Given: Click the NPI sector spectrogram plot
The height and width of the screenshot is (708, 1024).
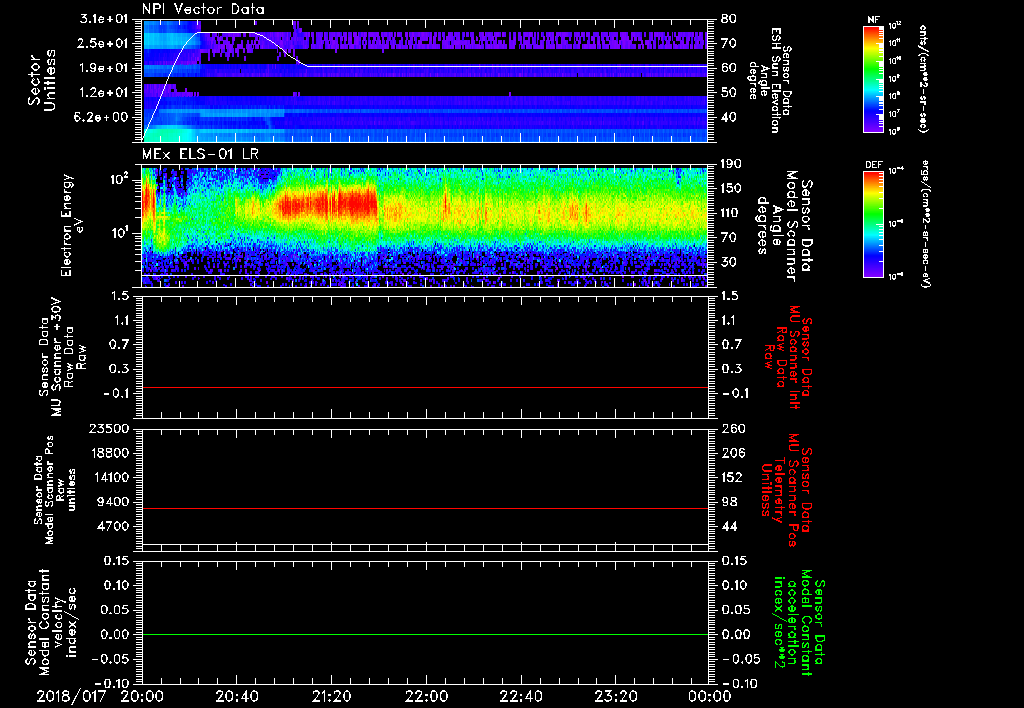Looking at the screenshot, I should coord(424,80).
